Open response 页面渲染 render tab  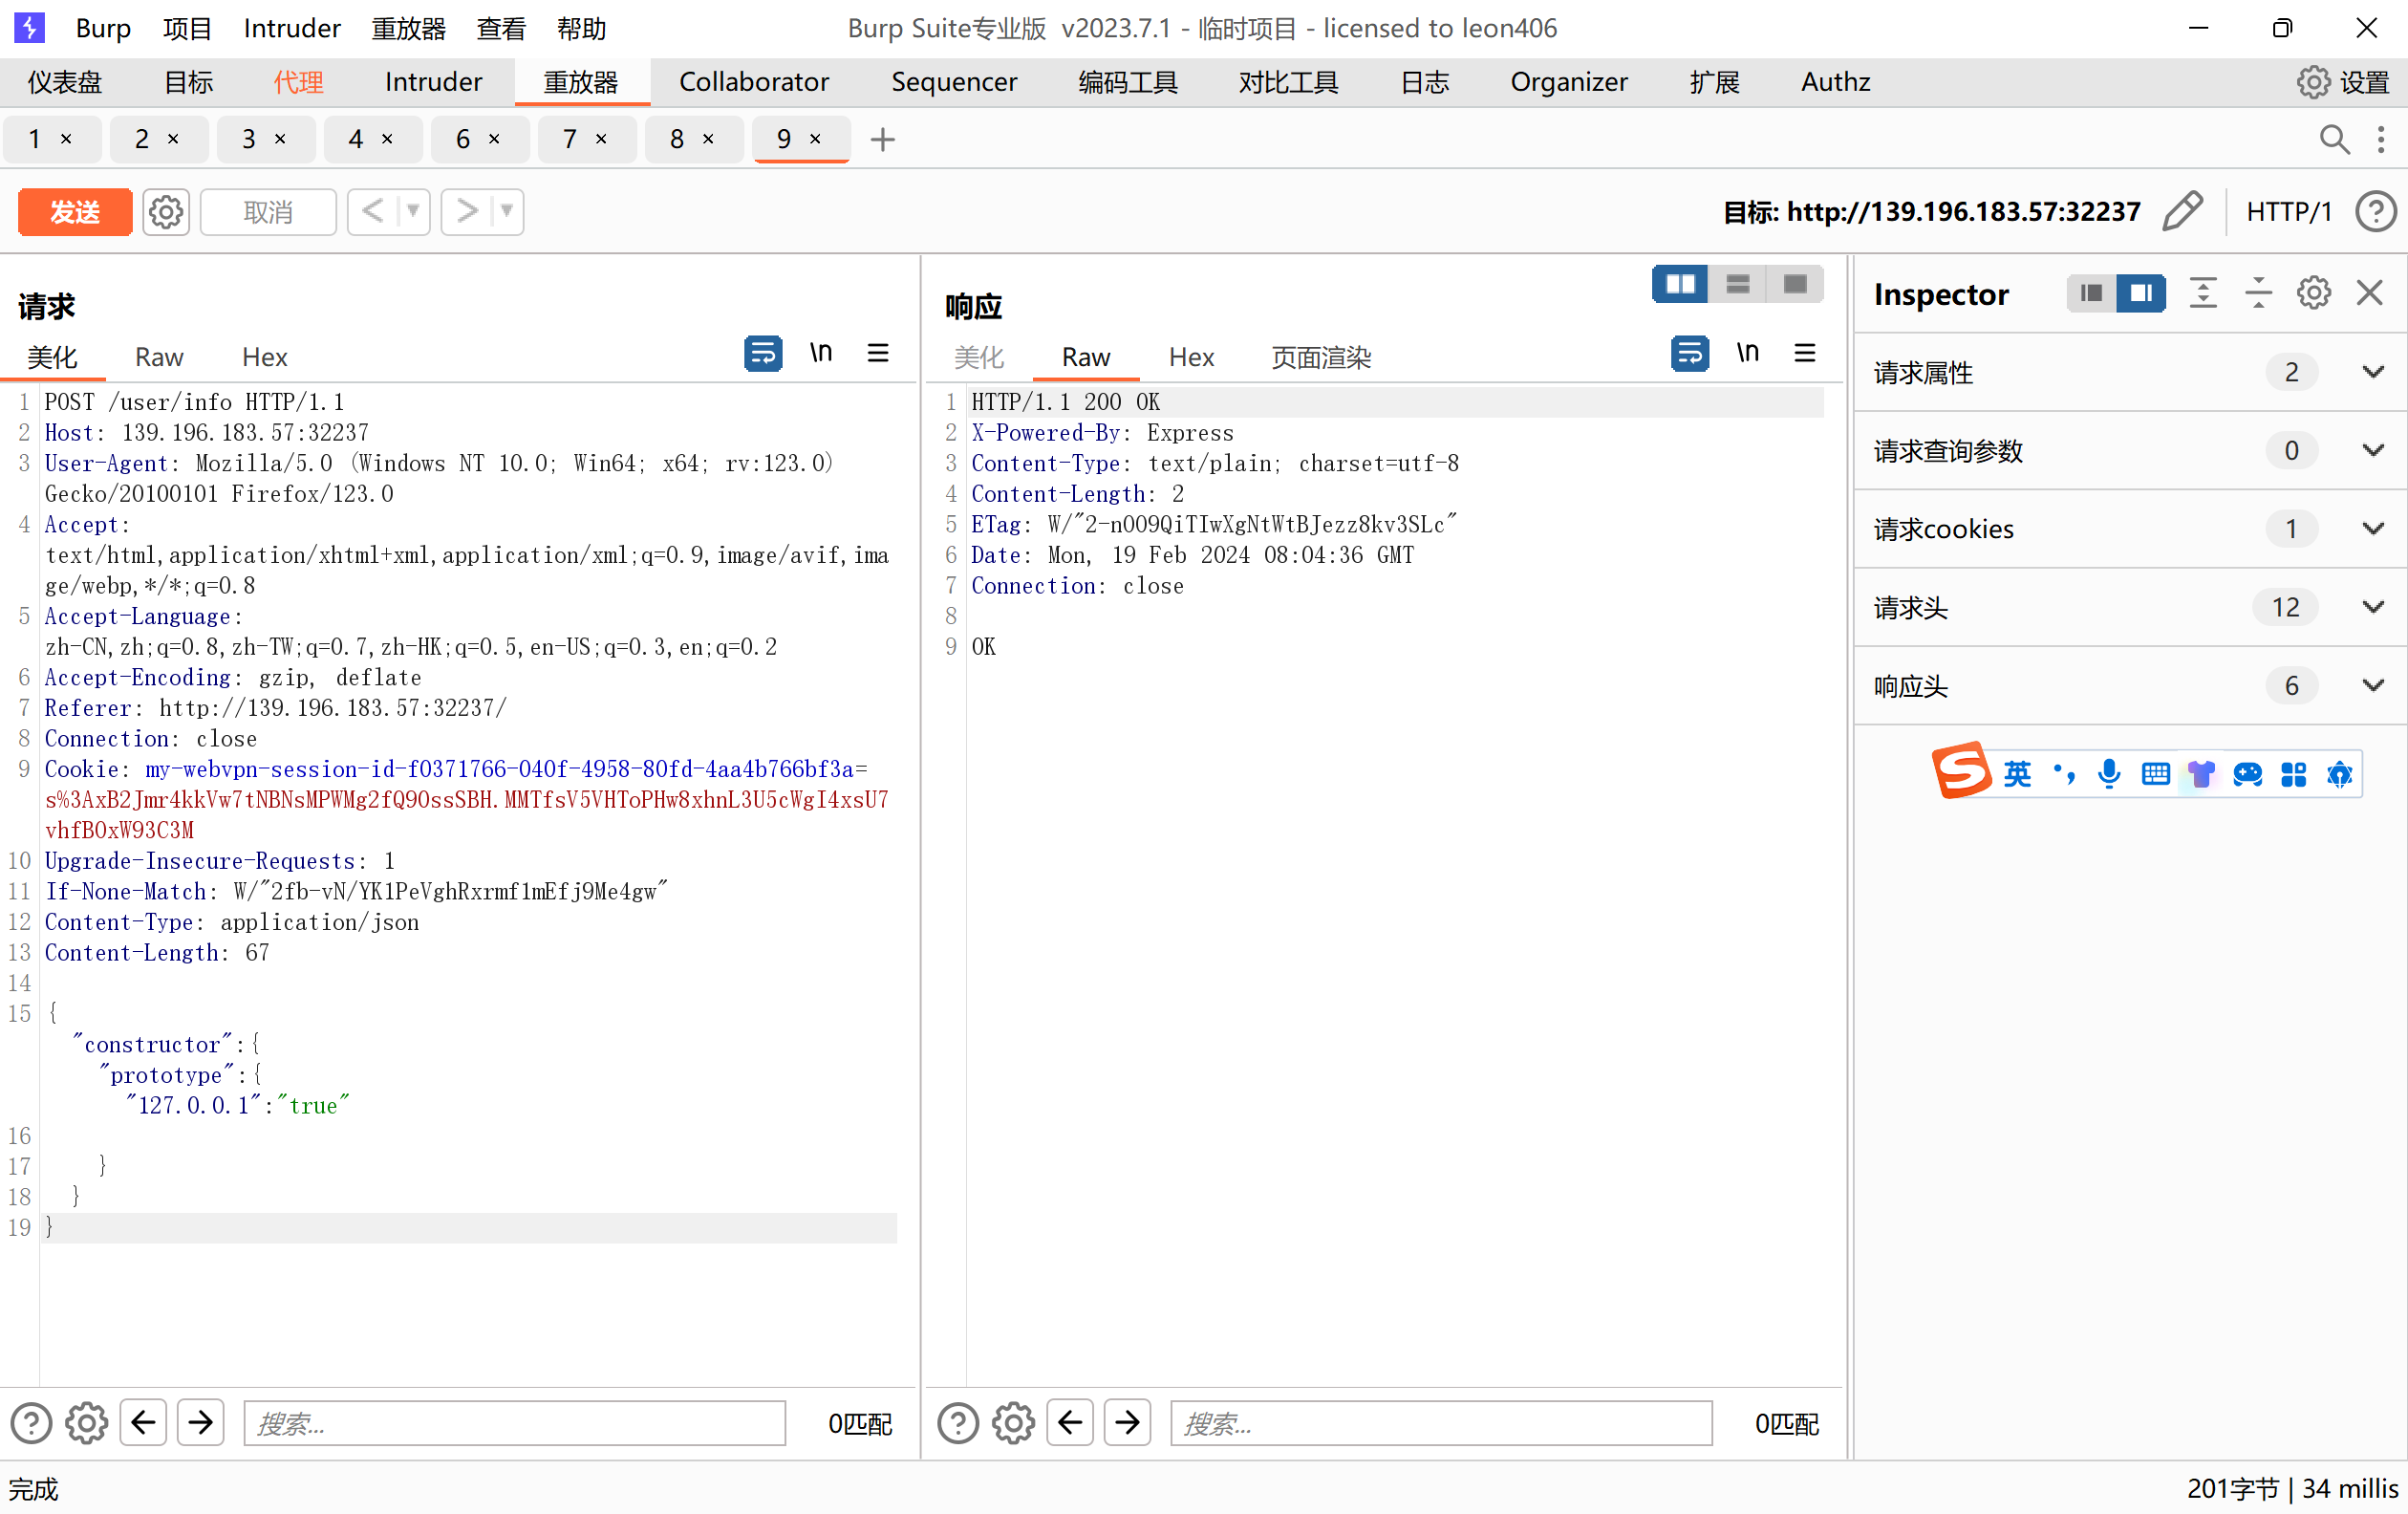click(1321, 357)
